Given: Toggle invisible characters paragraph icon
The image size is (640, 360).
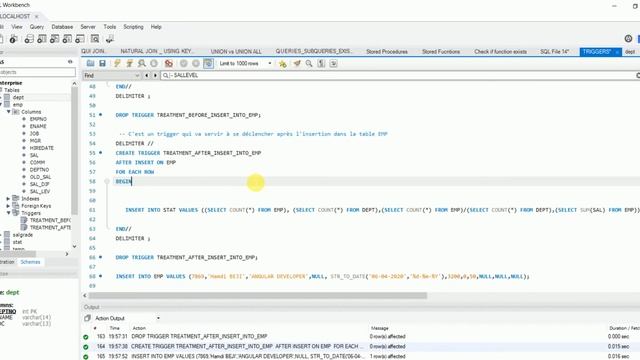Looking at the screenshot, I should (321, 63).
